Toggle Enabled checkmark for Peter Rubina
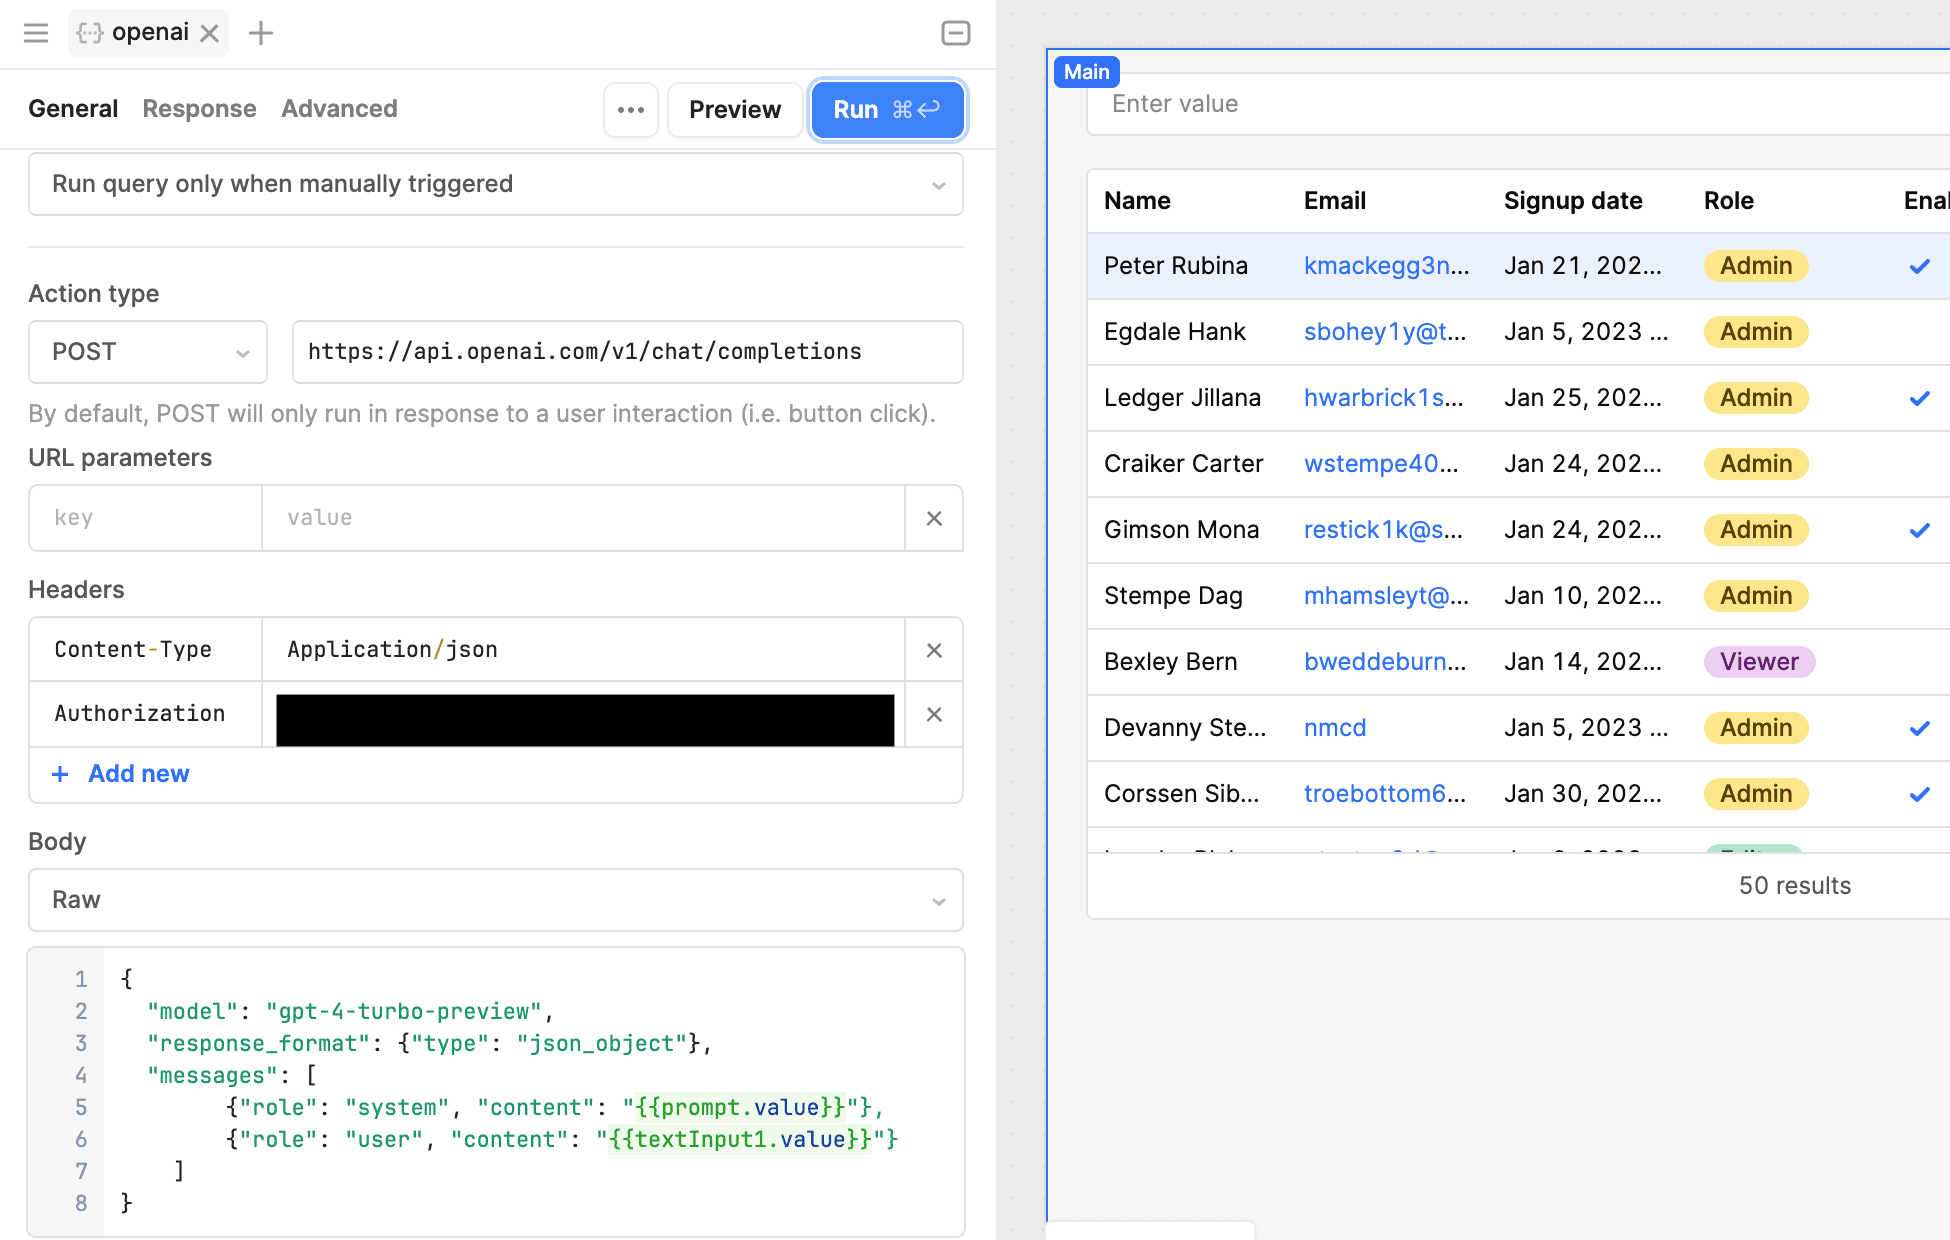This screenshot has width=1950, height=1240. [1919, 266]
